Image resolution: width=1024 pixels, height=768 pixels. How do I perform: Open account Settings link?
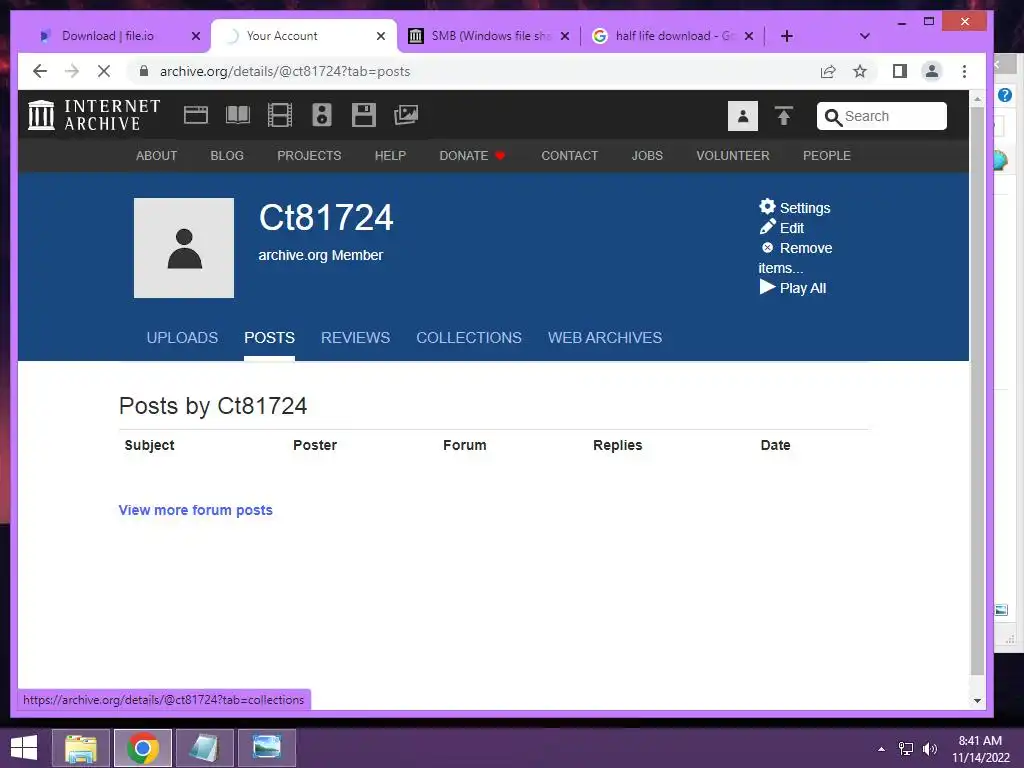point(795,208)
